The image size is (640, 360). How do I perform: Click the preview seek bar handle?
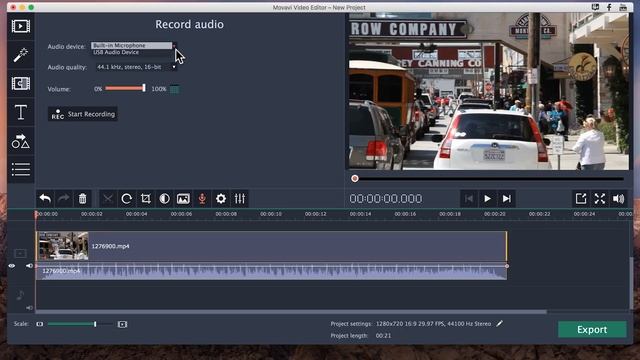tap(355, 178)
